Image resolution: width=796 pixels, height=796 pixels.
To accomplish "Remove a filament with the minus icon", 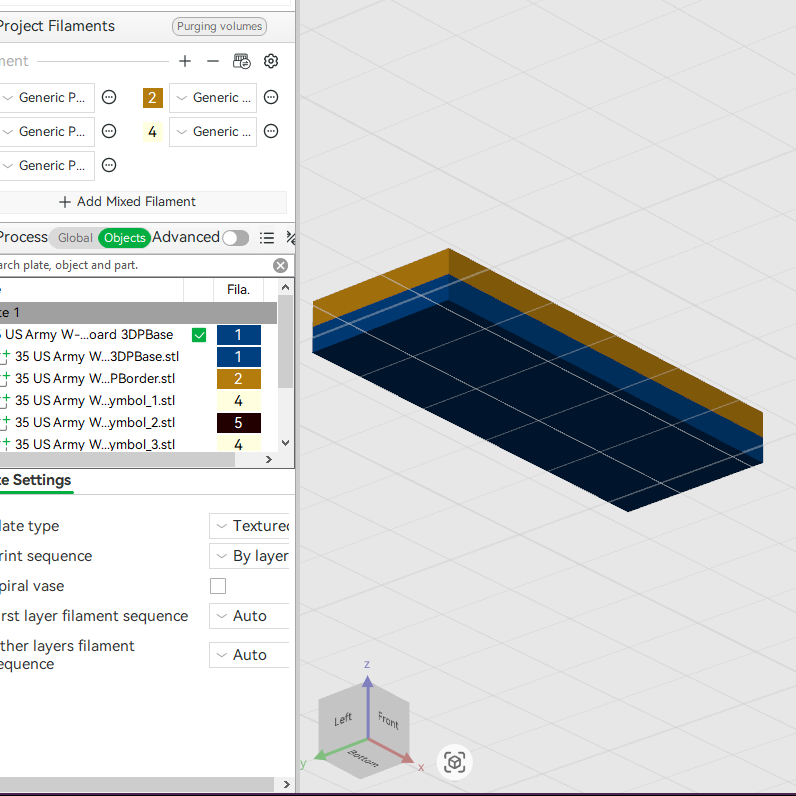I will point(213,61).
